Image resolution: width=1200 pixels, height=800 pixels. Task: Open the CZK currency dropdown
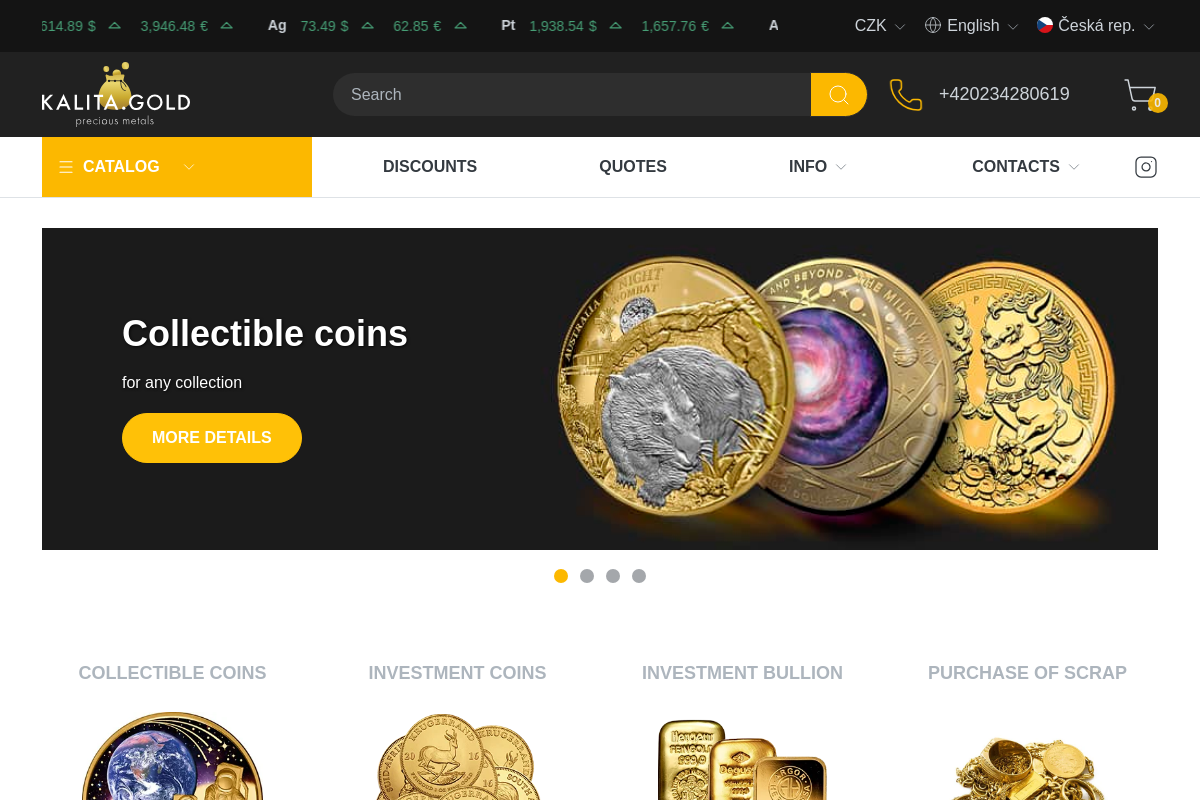[880, 26]
